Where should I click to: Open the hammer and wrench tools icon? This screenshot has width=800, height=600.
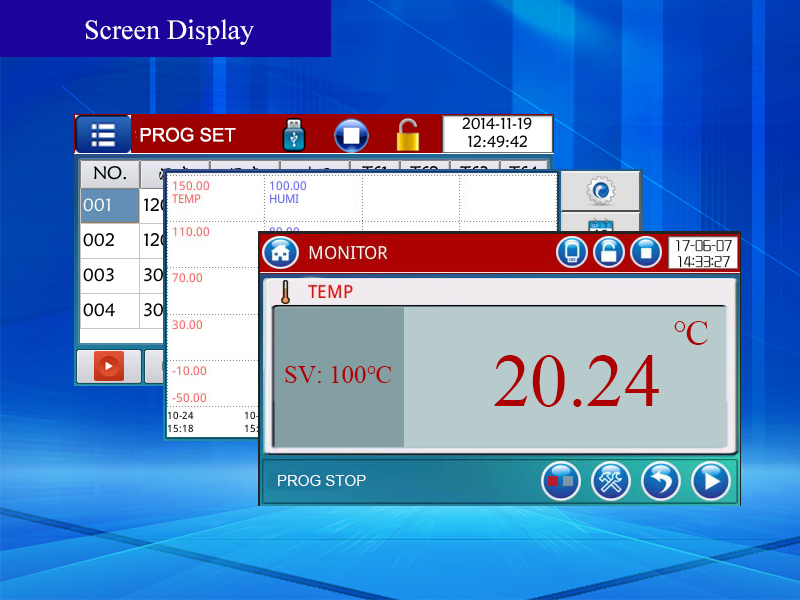coord(610,481)
